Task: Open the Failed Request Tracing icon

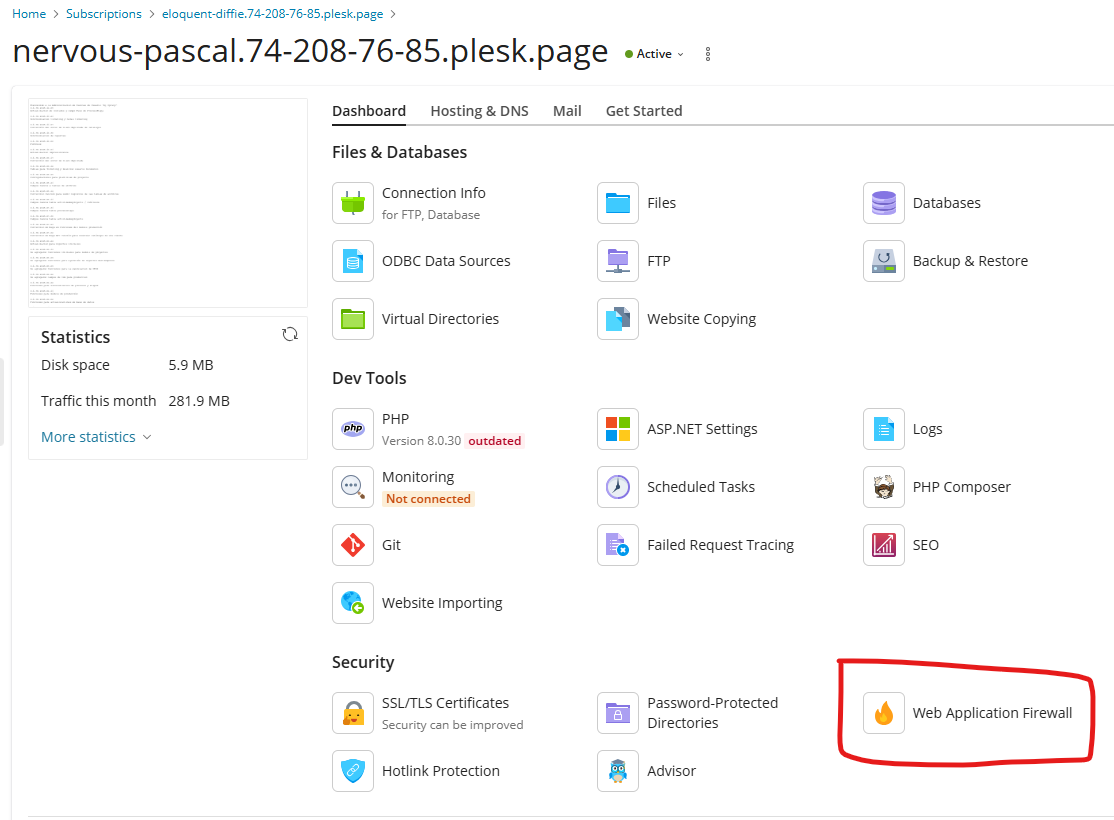Action: (x=617, y=545)
